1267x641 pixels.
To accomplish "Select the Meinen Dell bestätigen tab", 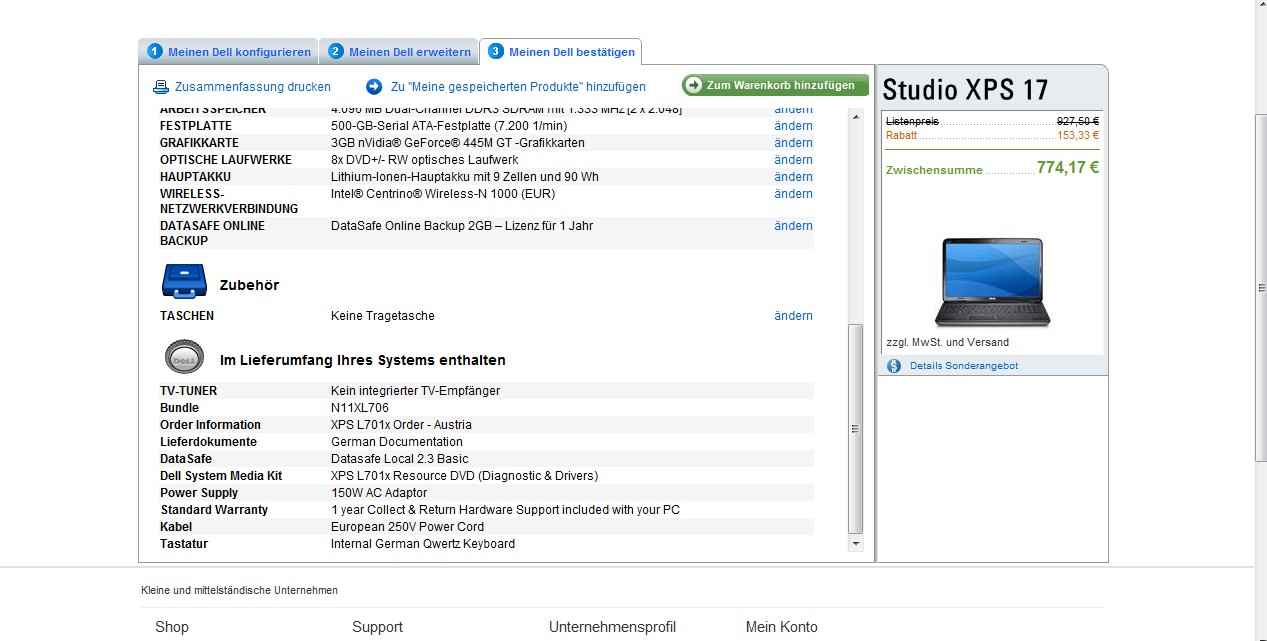I will point(560,51).
